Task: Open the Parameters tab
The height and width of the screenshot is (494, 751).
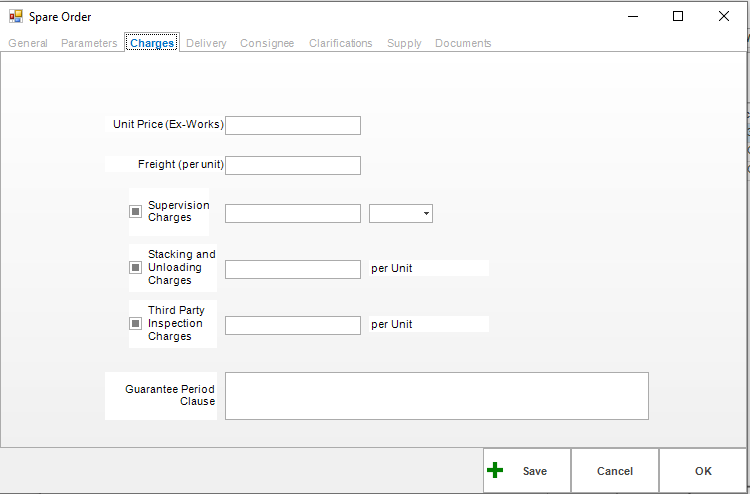Action: (89, 43)
